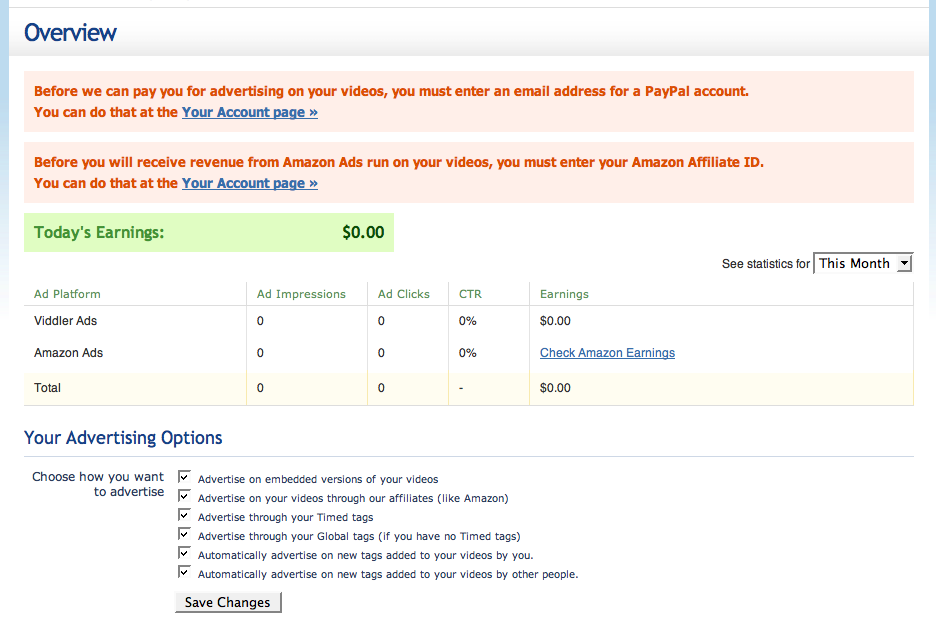Uncheck auto-advertise on new tags added by you
The width and height of the screenshot is (936, 635).
pos(184,553)
